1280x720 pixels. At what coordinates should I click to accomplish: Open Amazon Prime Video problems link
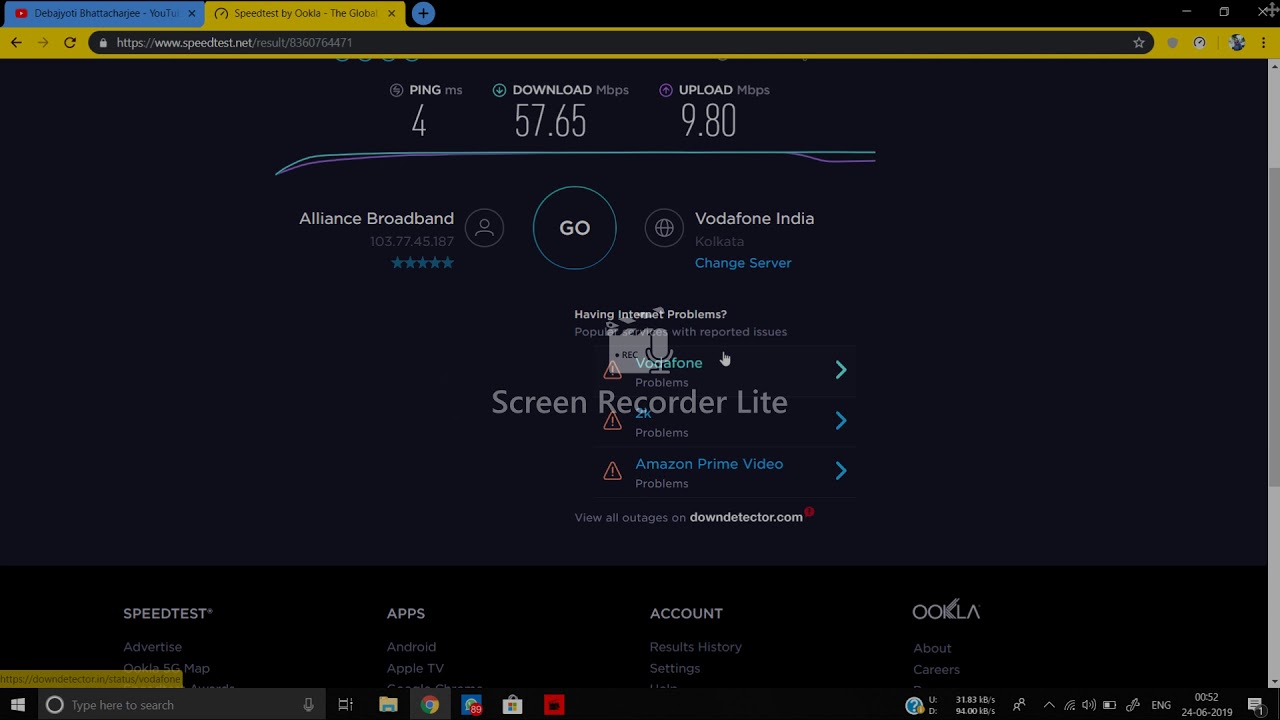coord(709,464)
